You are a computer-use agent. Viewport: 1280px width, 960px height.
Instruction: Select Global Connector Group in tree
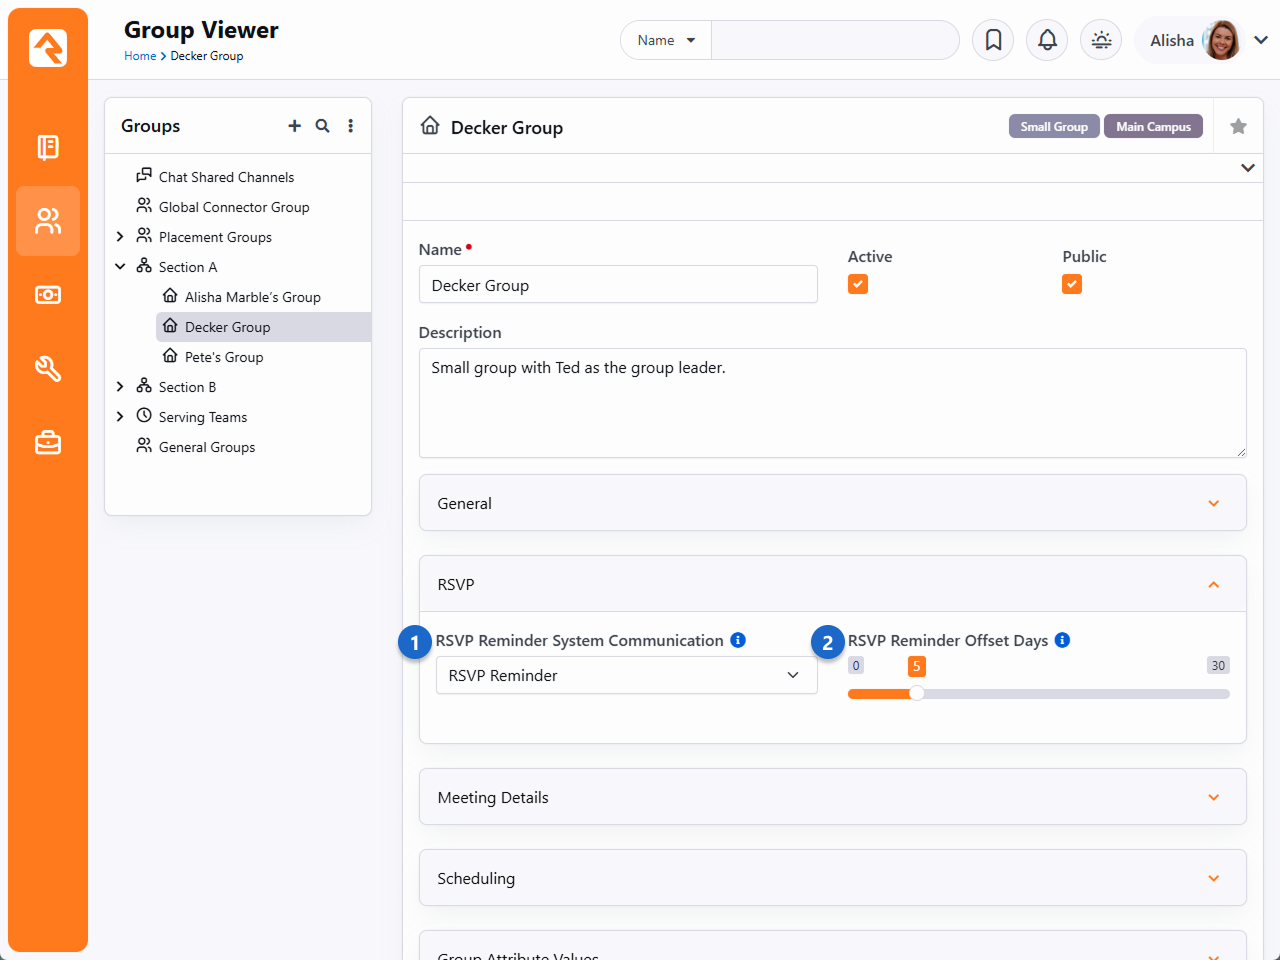tap(234, 207)
